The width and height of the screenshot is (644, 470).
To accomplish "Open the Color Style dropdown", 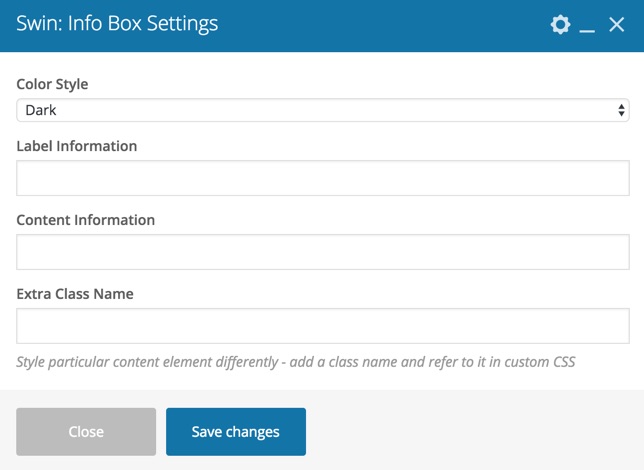I will click(323, 110).
